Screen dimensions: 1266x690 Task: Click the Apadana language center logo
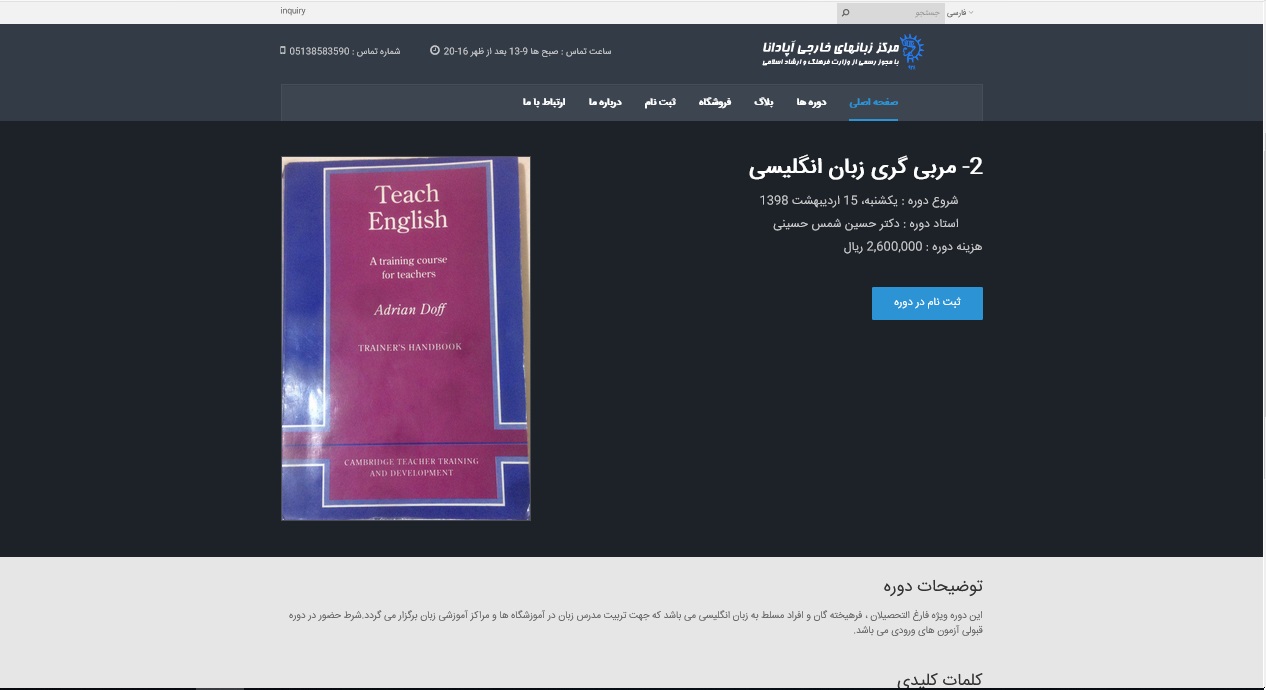(x=842, y=51)
